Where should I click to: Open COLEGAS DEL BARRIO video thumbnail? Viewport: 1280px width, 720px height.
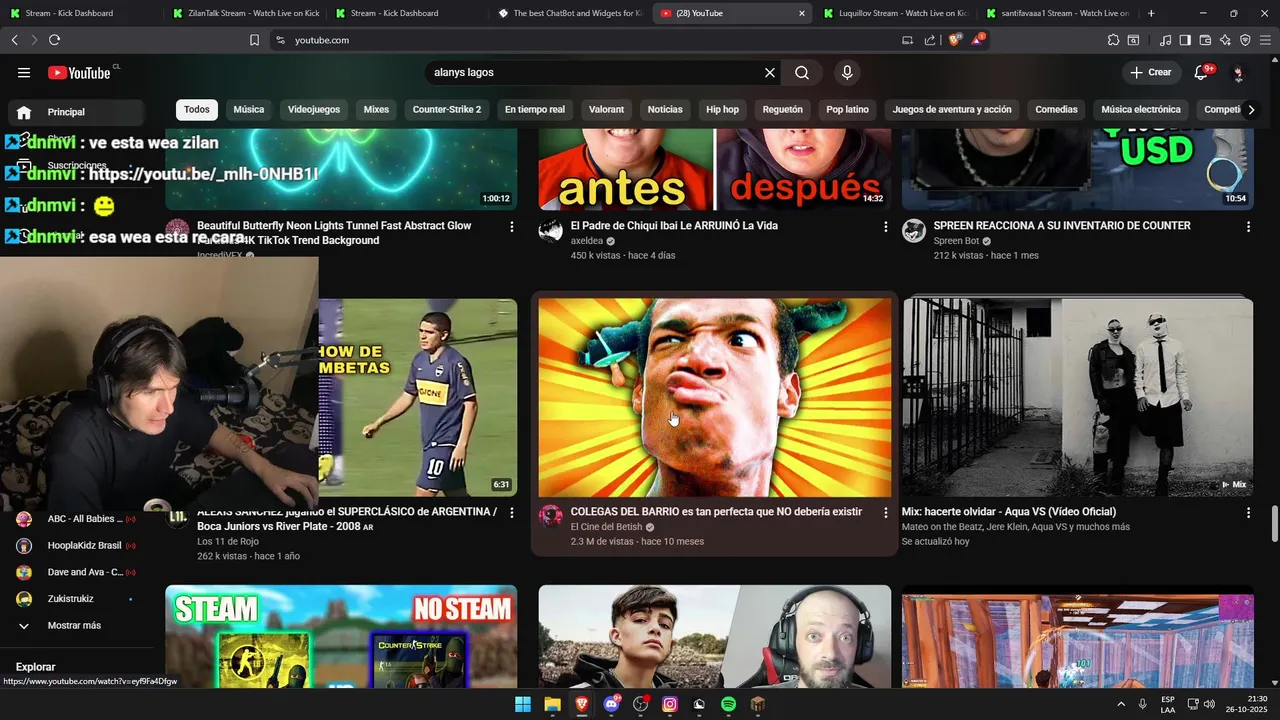point(715,397)
